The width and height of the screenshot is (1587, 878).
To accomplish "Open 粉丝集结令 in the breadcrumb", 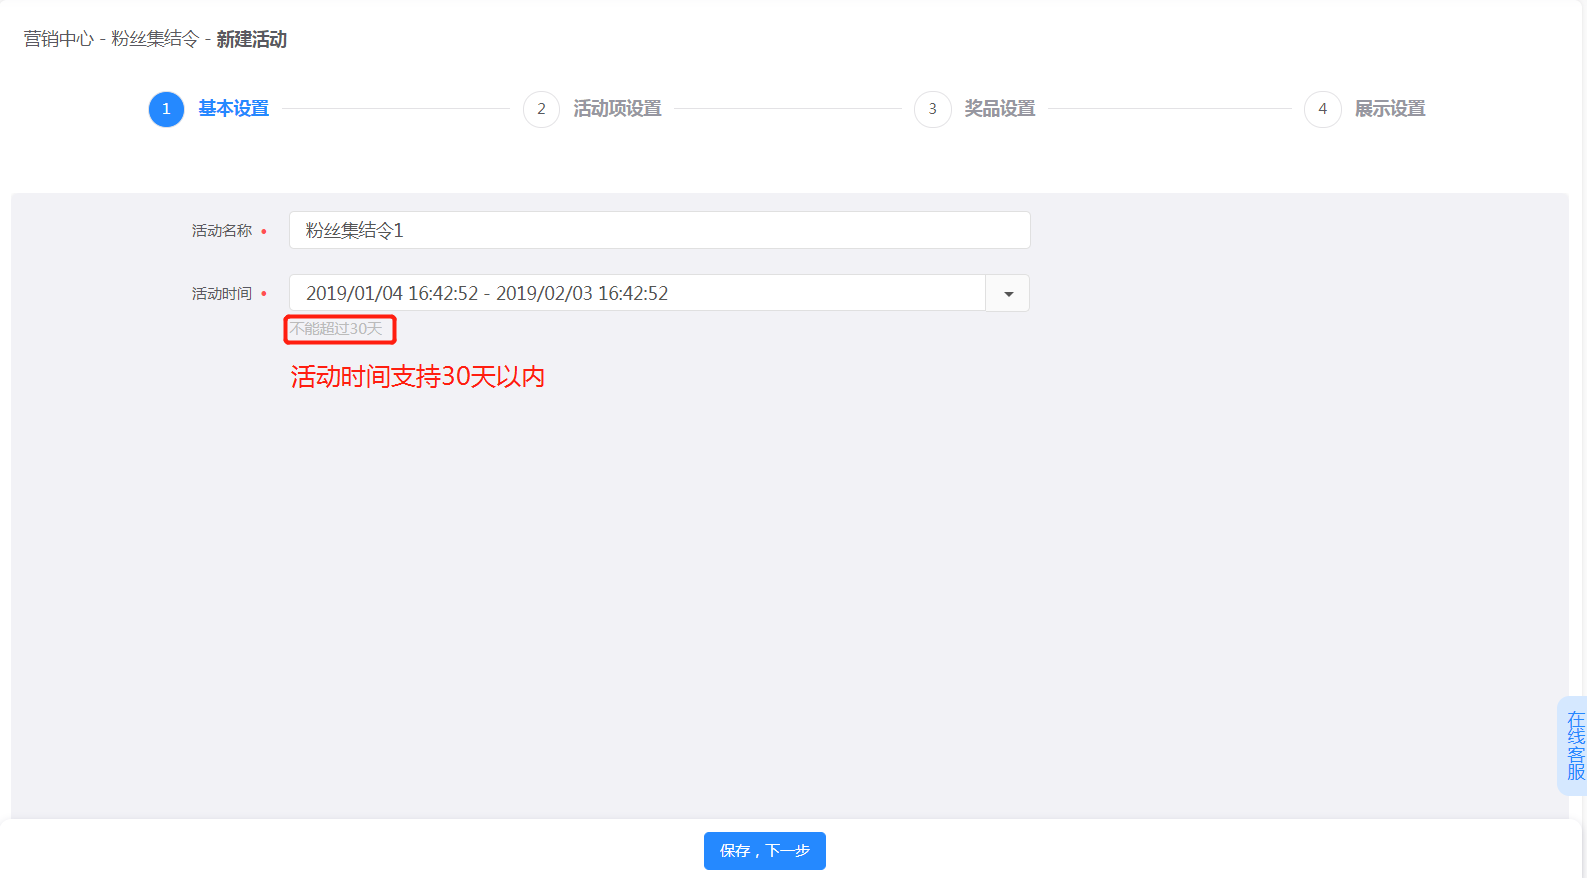I will click(155, 39).
